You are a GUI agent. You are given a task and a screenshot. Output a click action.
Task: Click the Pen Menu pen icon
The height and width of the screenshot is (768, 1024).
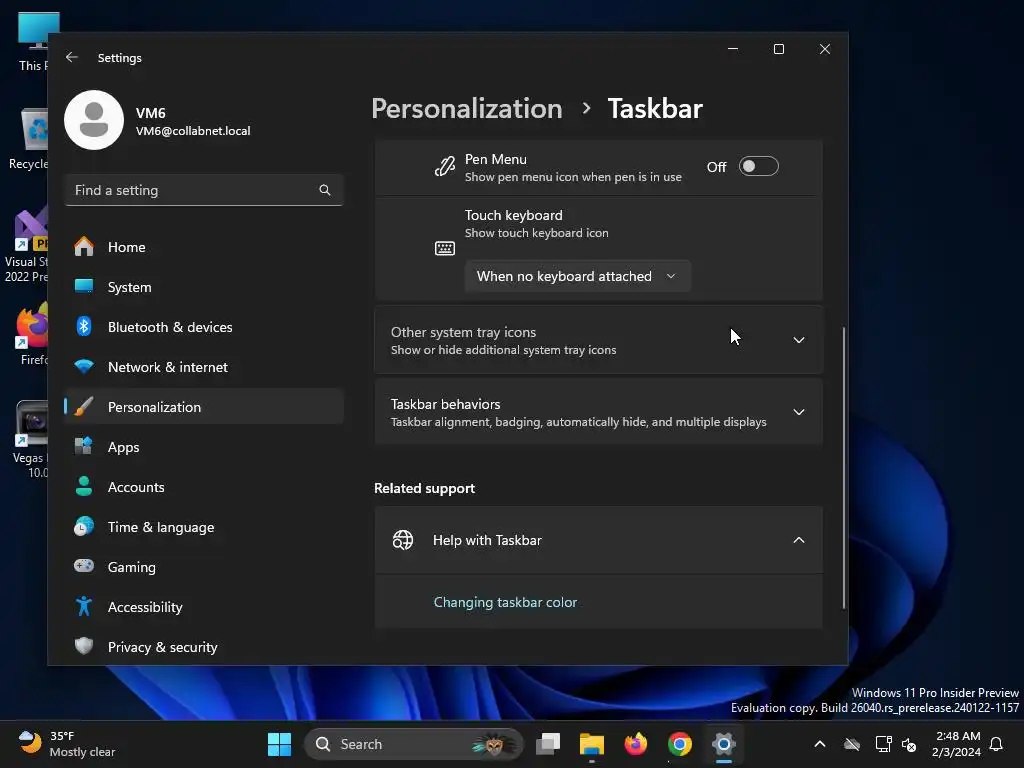pyautogui.click(x=445, y=167)
